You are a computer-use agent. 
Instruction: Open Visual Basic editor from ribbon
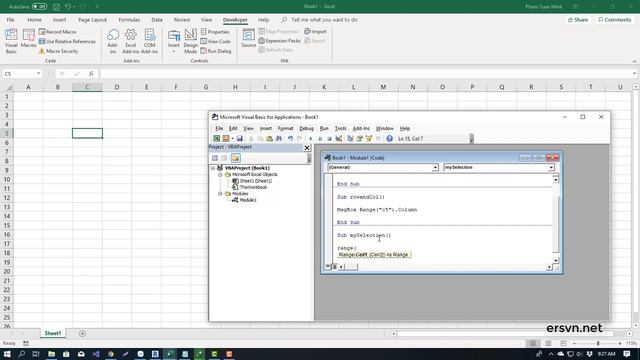pos(11,41)
